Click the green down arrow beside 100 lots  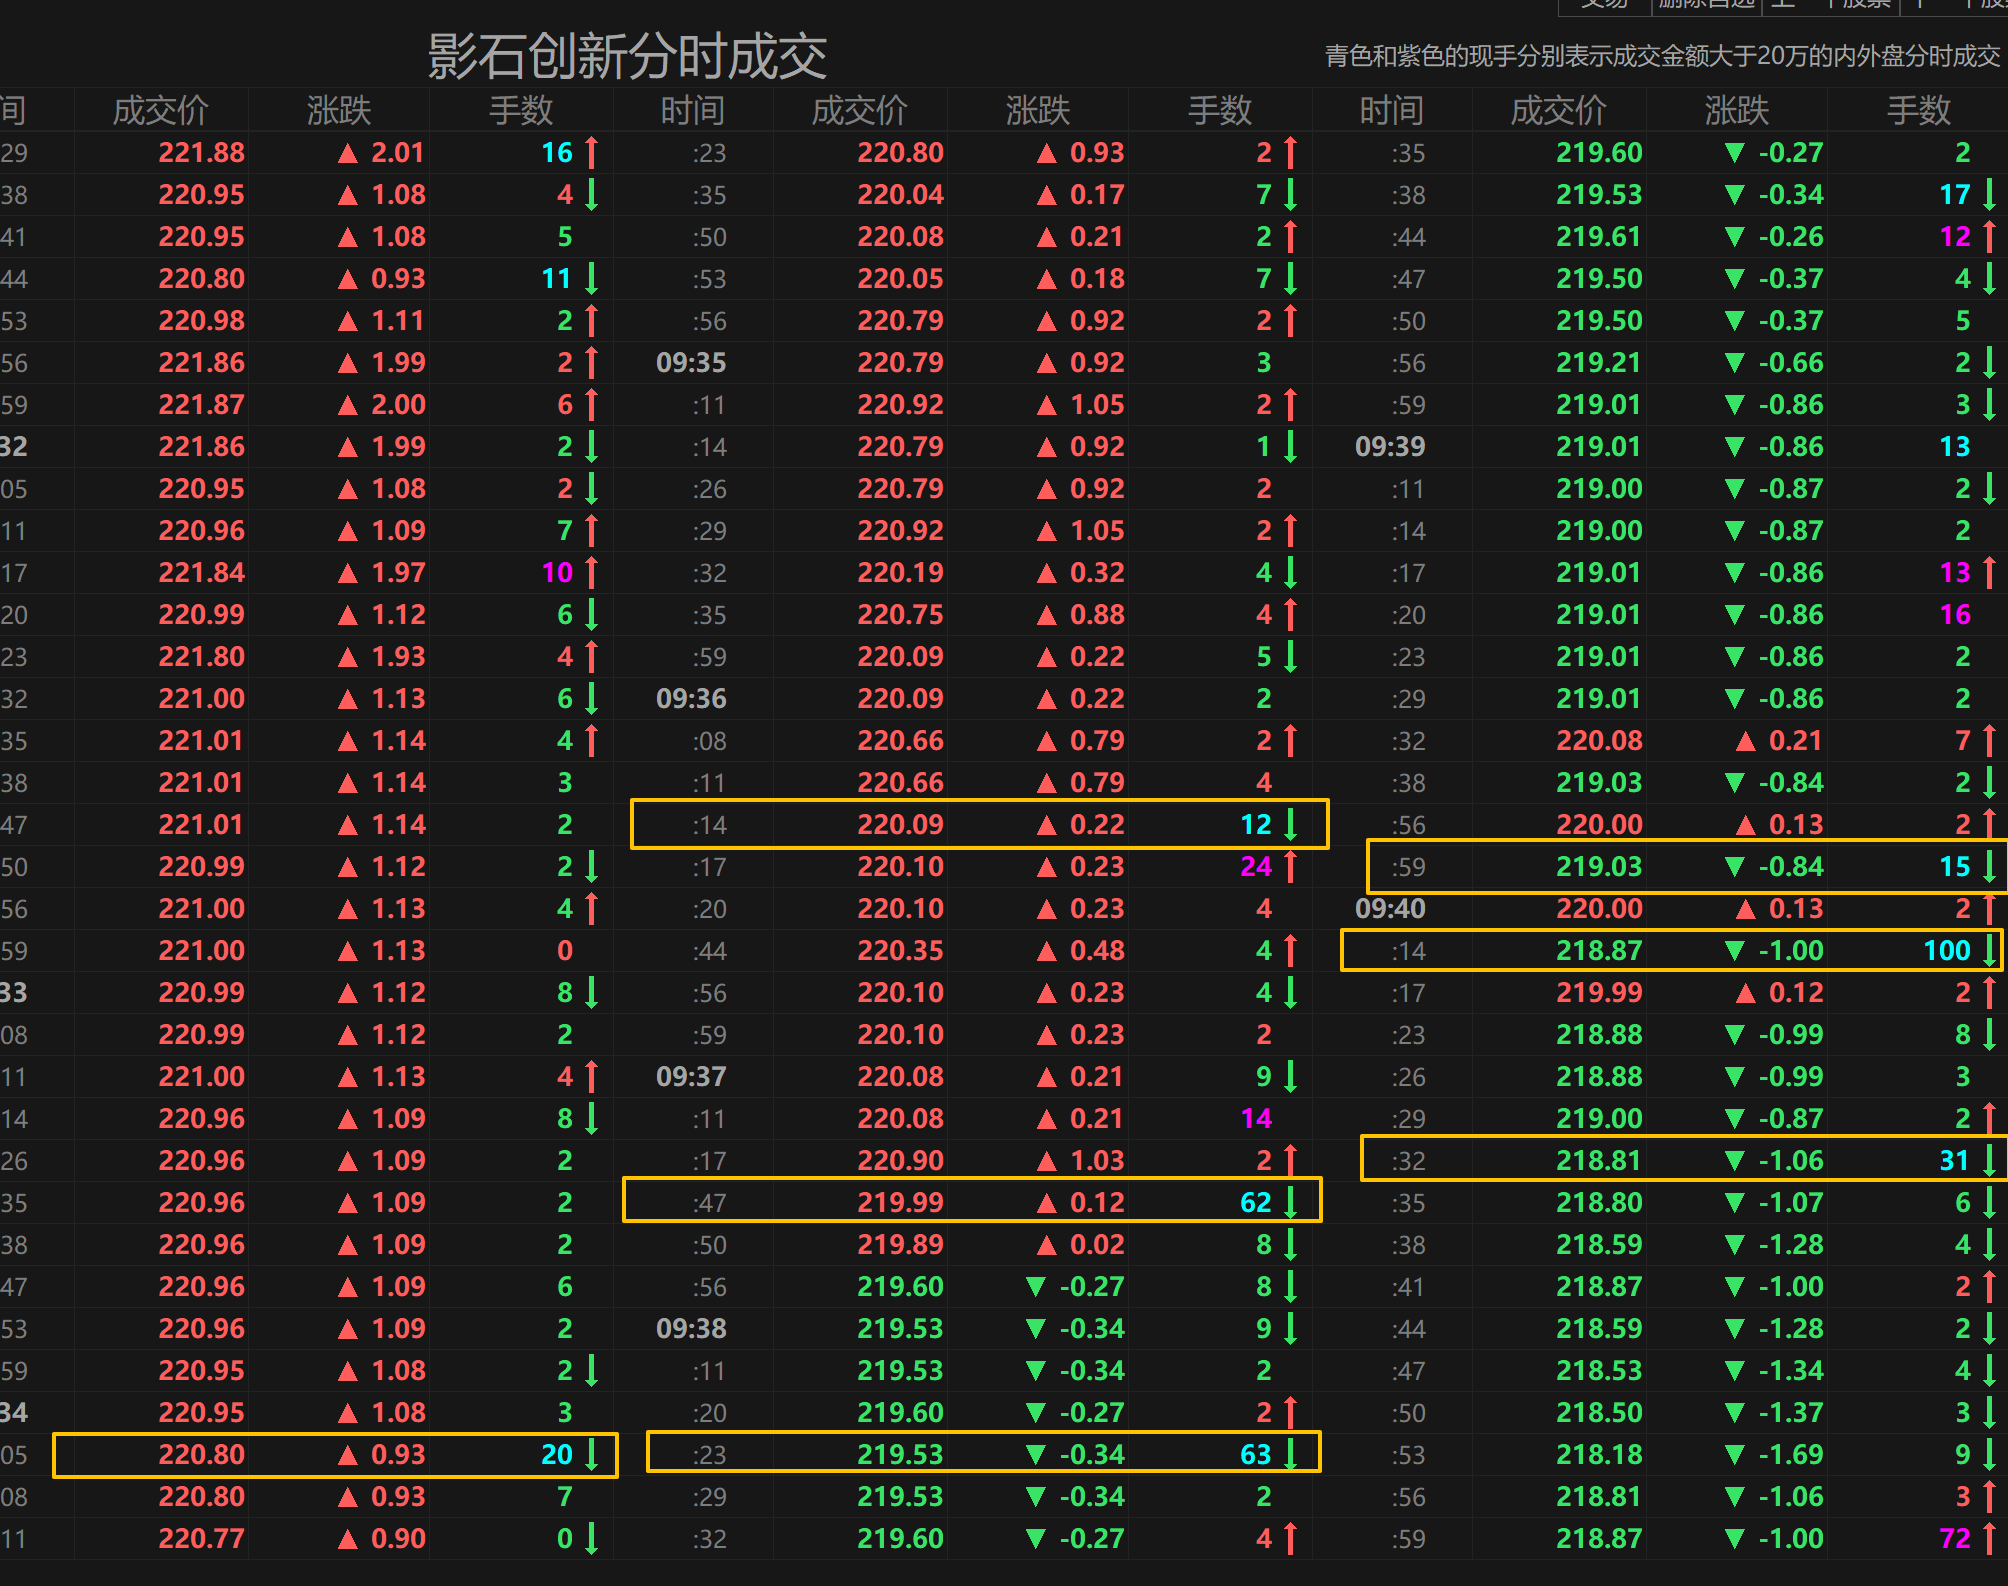pos(1990,950)
